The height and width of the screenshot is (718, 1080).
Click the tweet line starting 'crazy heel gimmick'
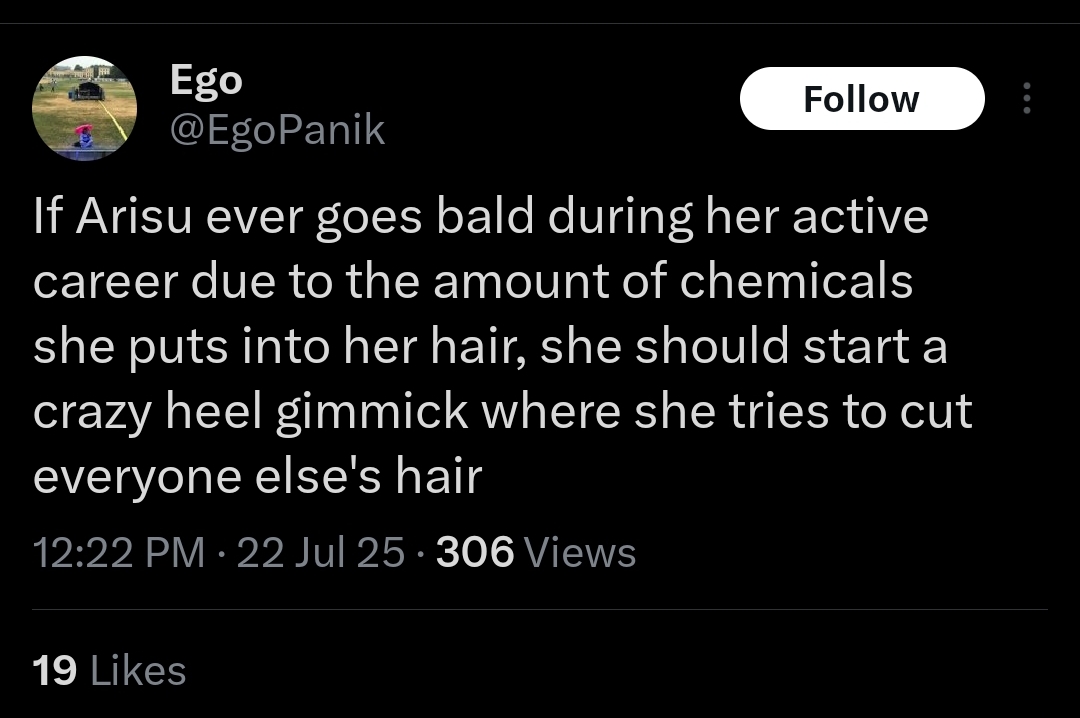click(x=502, y=411)
